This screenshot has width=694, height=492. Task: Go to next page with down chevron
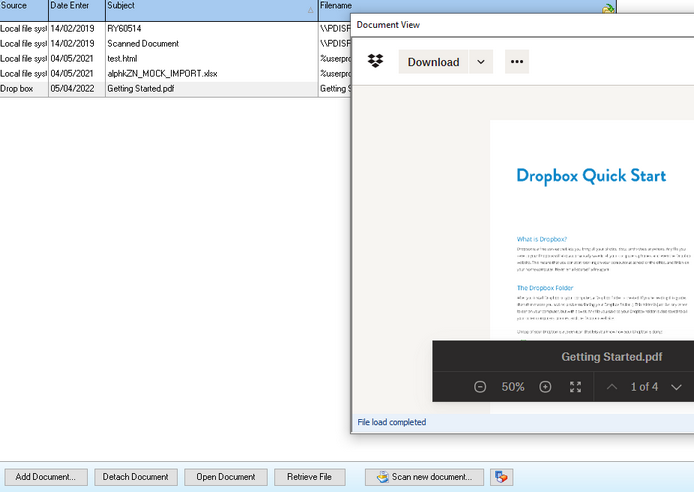click(x=676, y=387)
